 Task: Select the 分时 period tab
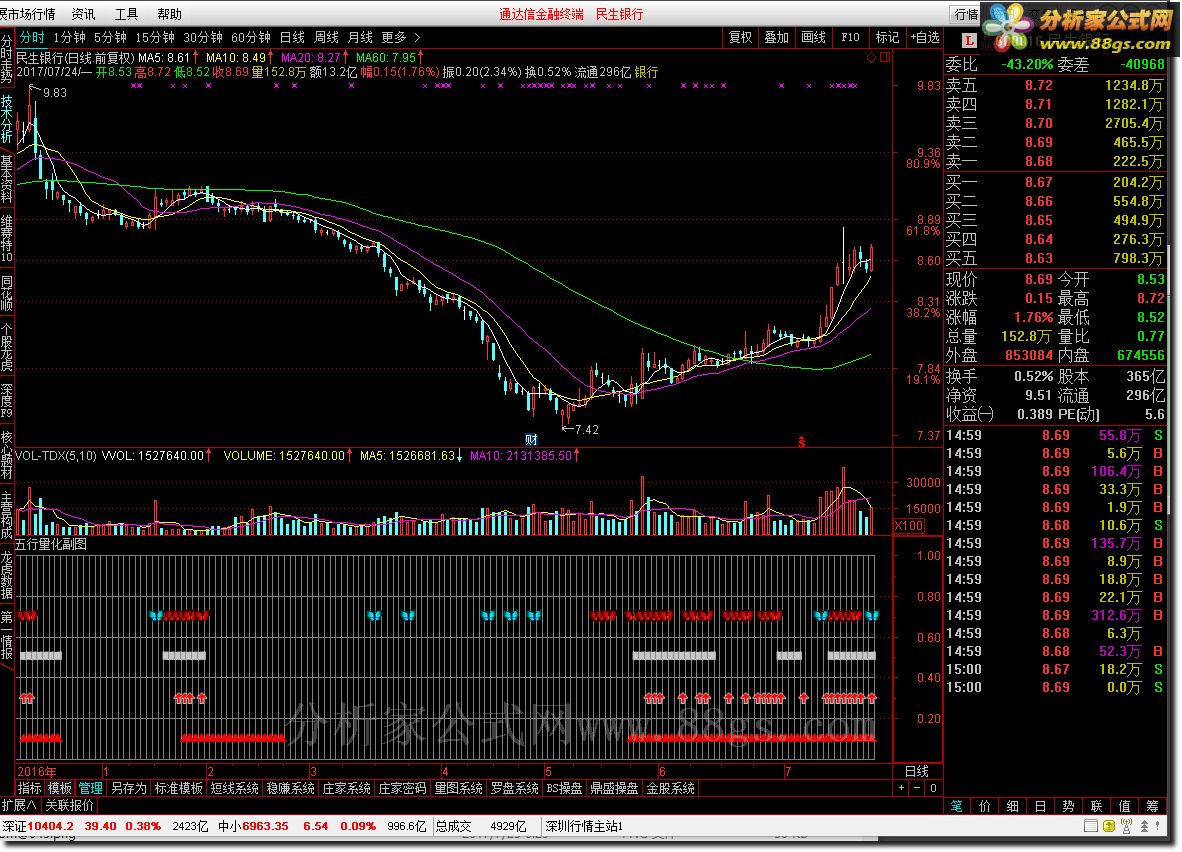(32, 37)
